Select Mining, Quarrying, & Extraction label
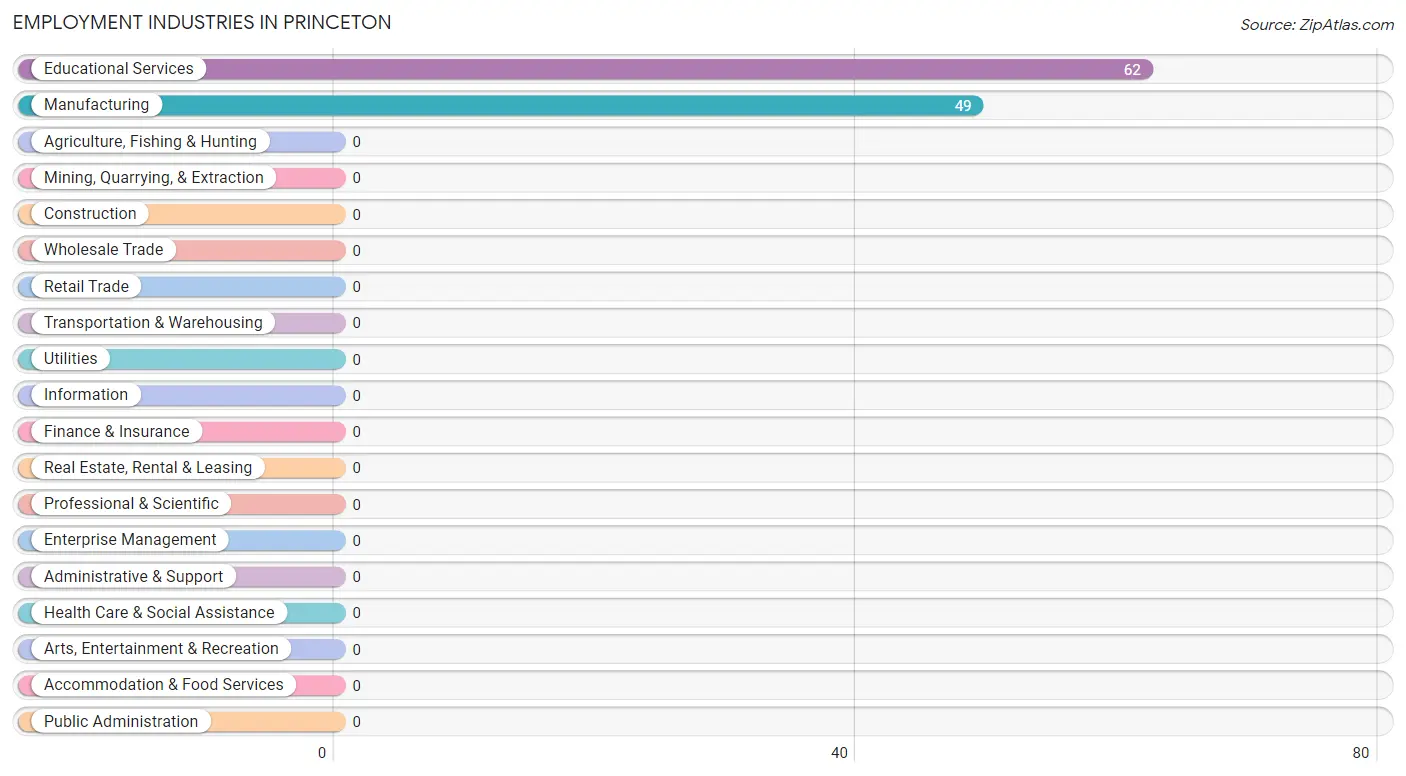The height and width of the screenshot is (776, 1406). (x=154, y=178)
